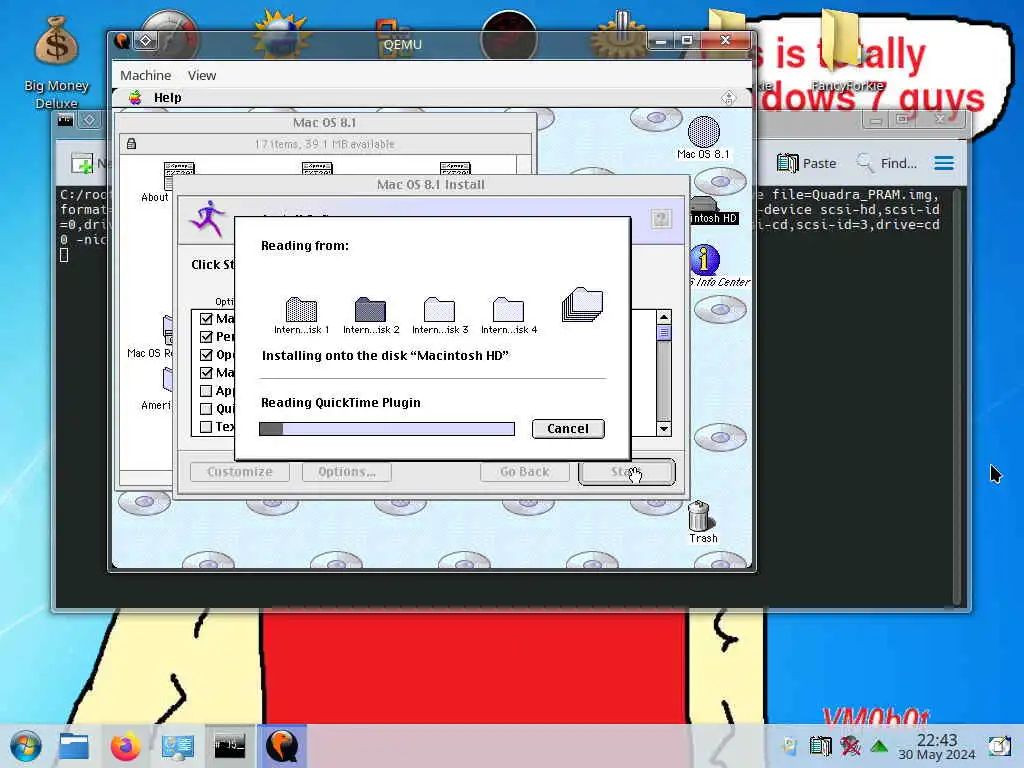
Task: Switch to the QEMU taskbar item
Action: tap(282, 746)
